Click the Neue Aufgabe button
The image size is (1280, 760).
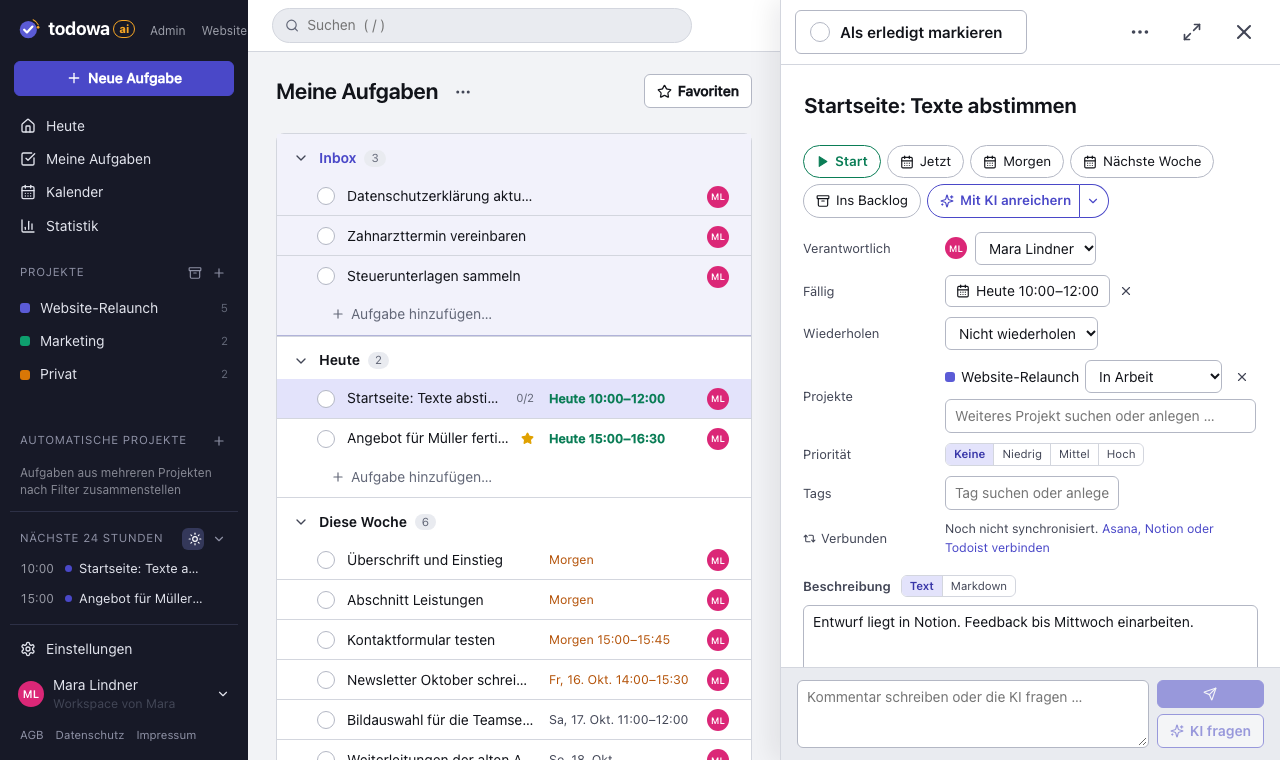(x=124, y=78)
